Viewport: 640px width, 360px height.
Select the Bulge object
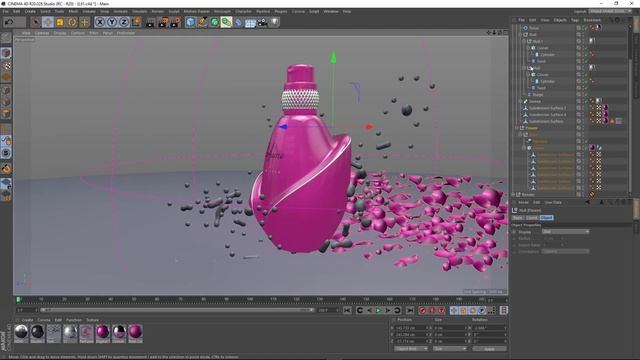[538, 95]
